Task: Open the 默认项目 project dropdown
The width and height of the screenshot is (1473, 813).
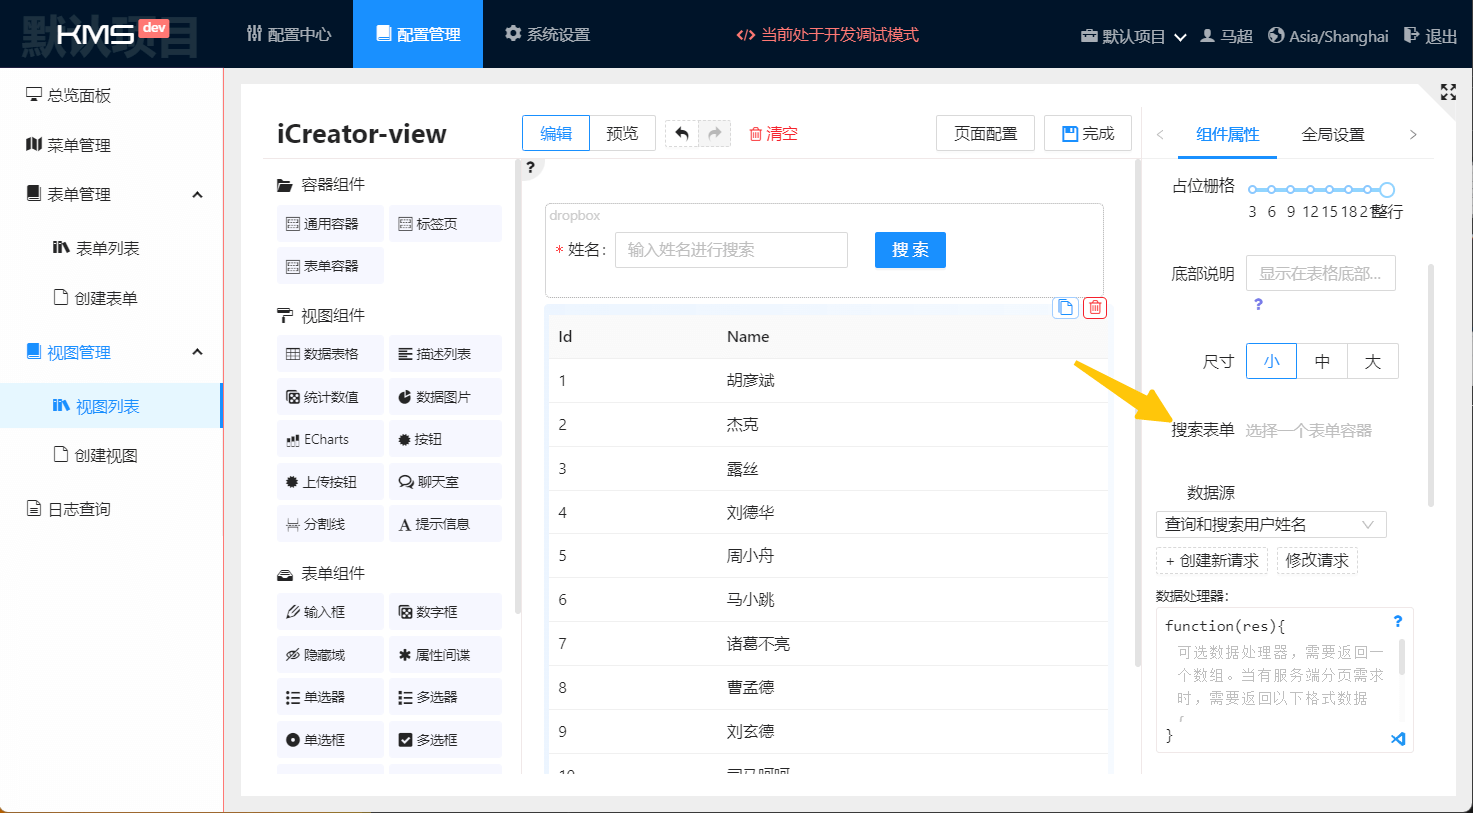Action: coord(1133,36)
